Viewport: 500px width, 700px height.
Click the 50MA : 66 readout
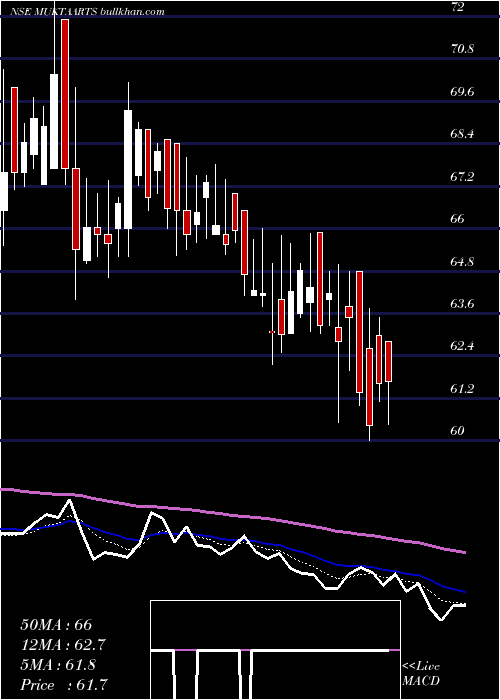click(x=56, y=625)
